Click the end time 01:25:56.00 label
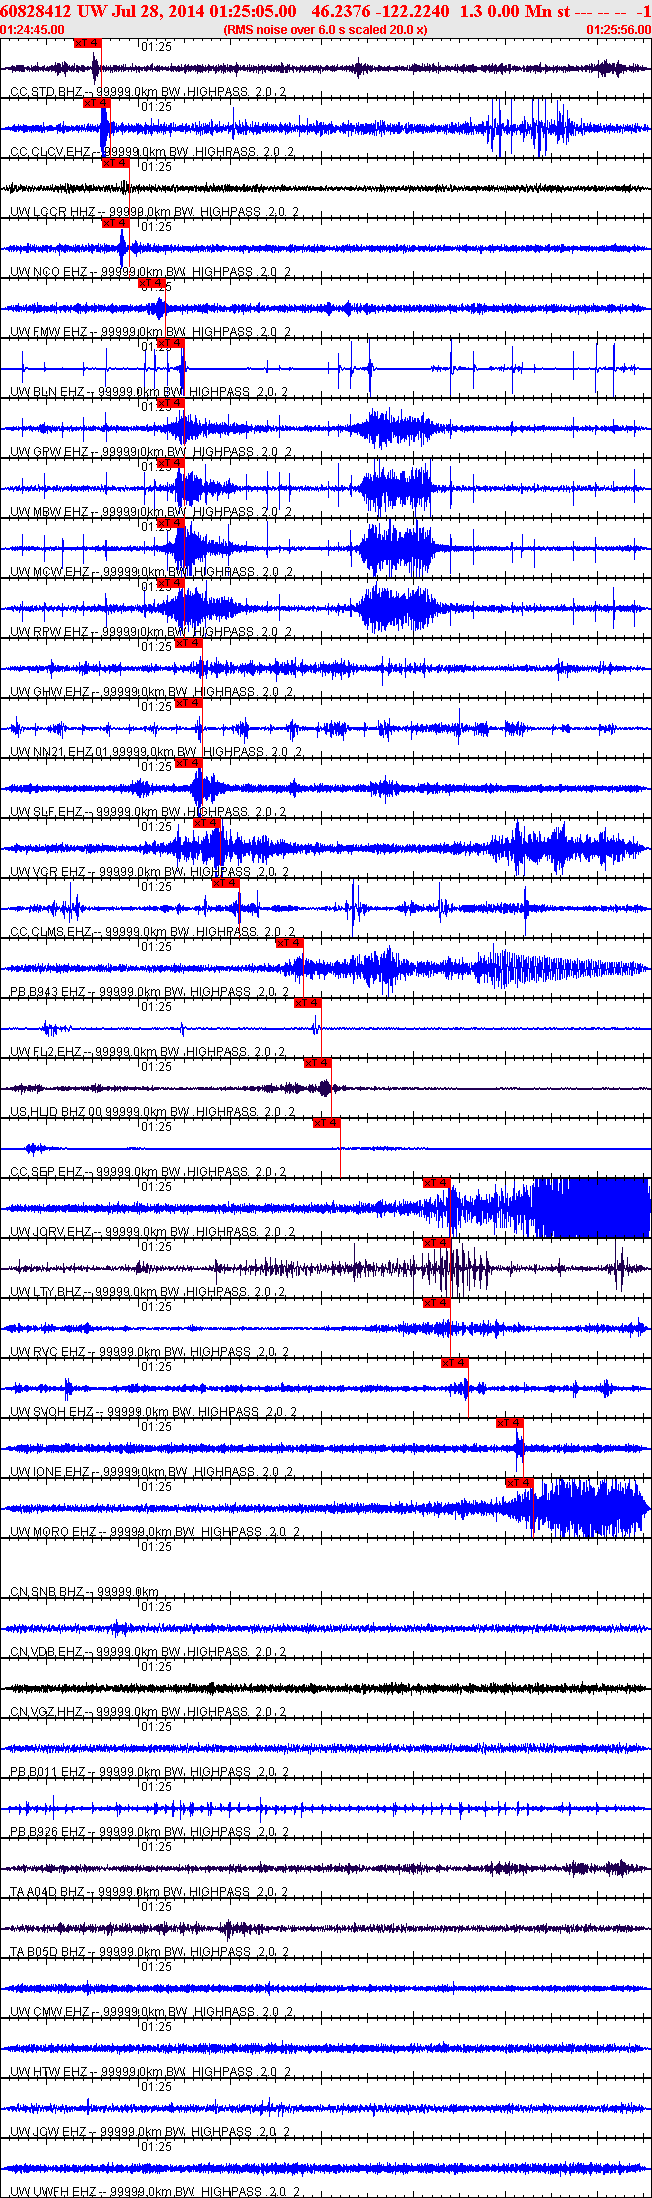The width and height of the screenshot is (652, 2198). click(x=618, y=30)
